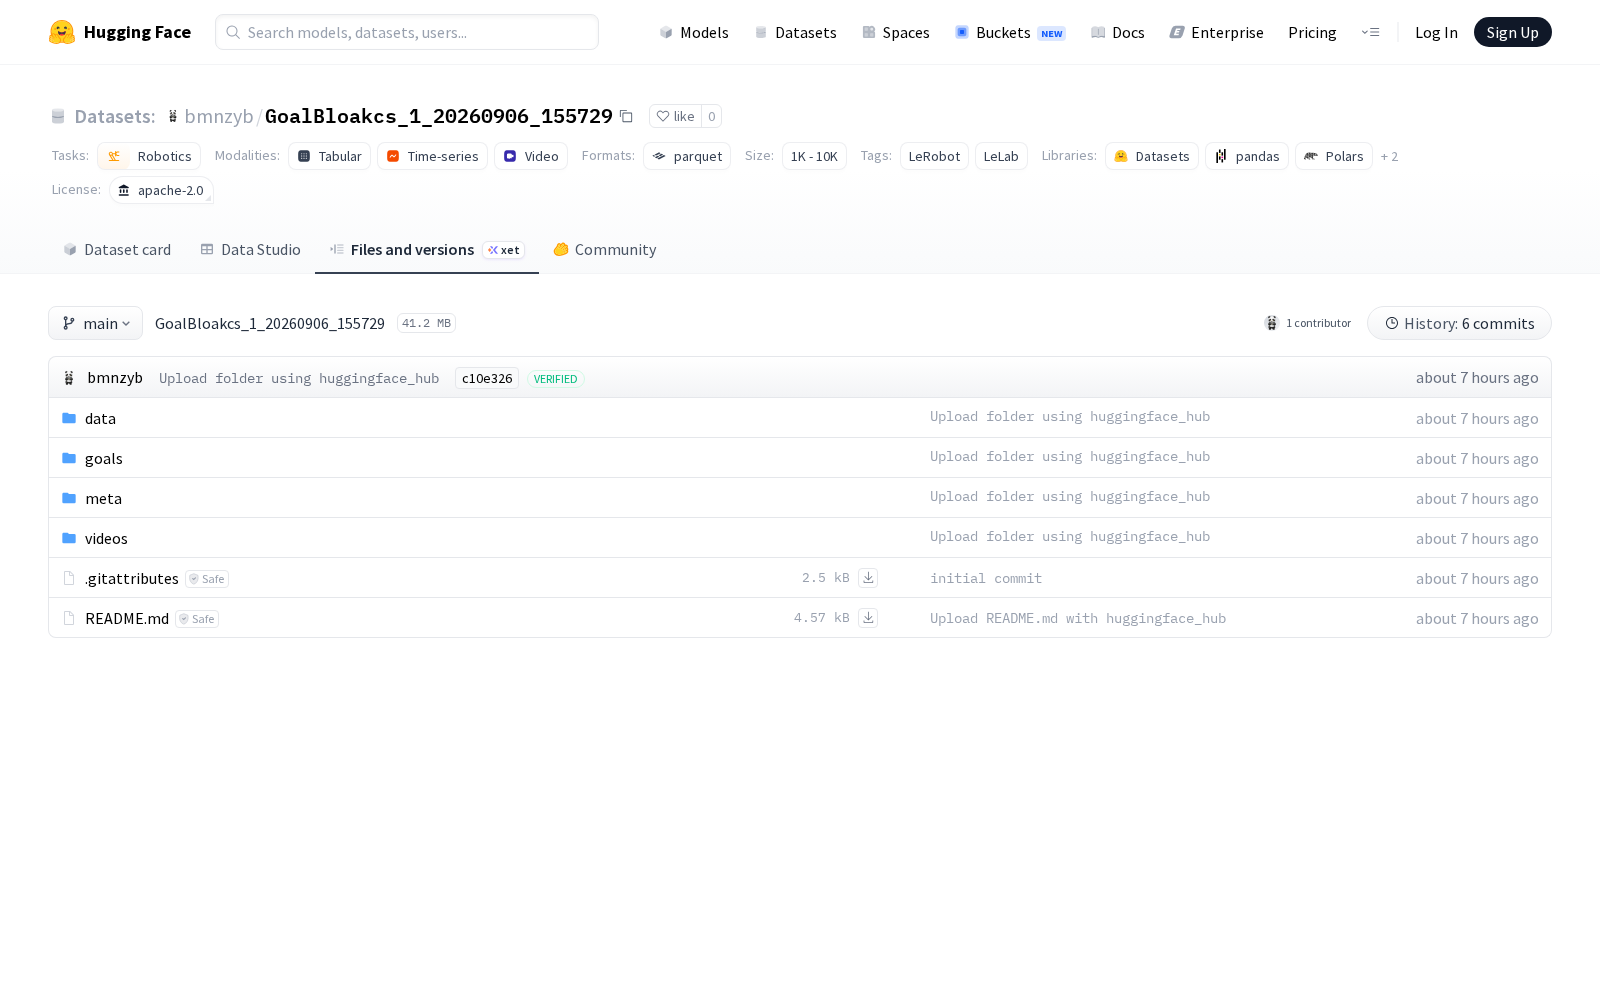Switch to the Dataset card tab
The width and height of the screenshot is (1600, 1000).
[x=117, y=250]
